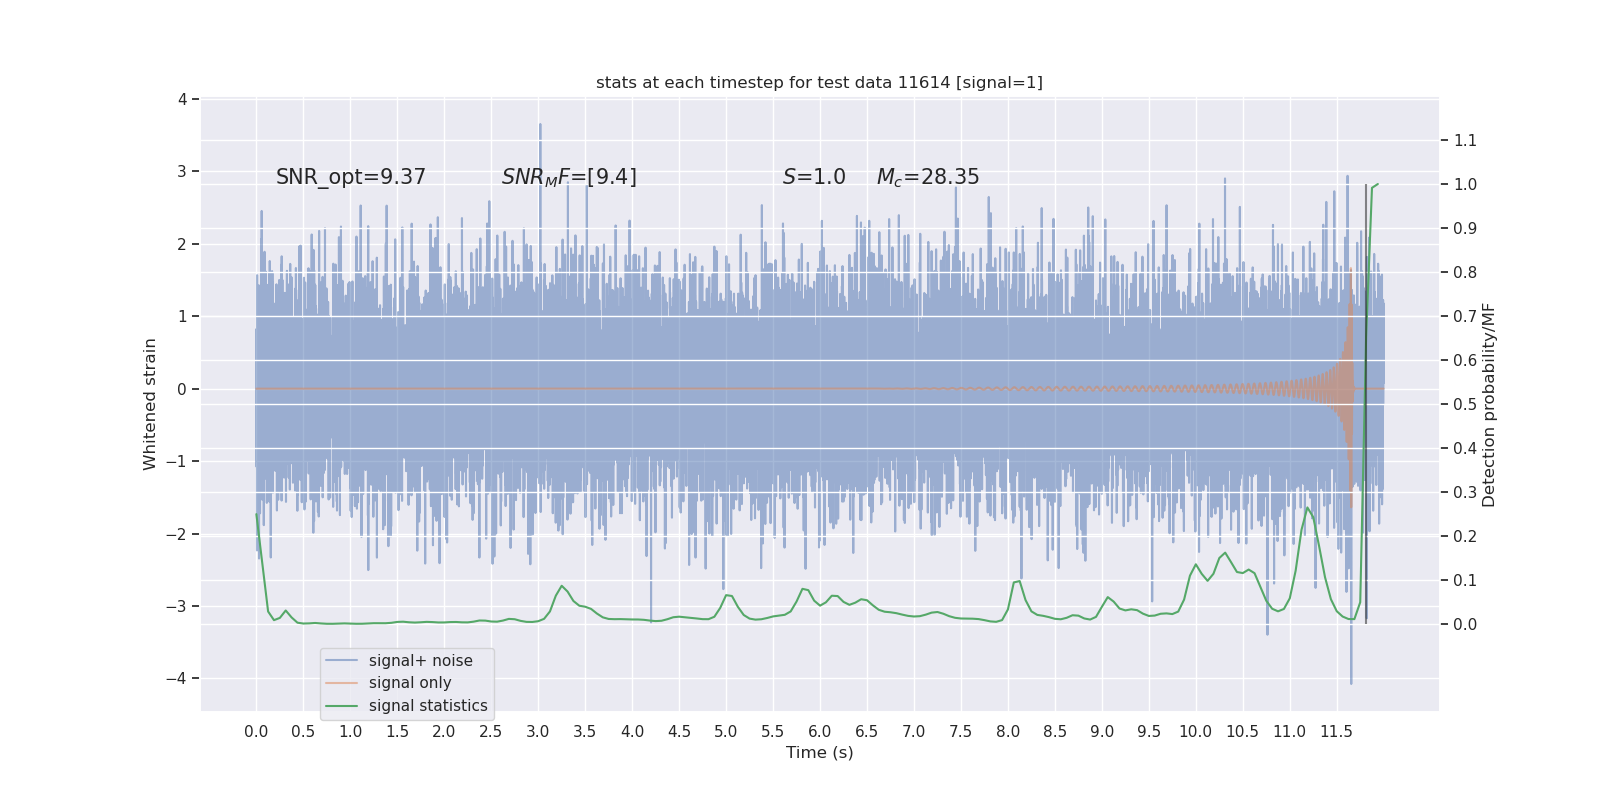
Task: Click the S=1.0 annotation text
Action: pyautogui.click(x=814, y=177)
